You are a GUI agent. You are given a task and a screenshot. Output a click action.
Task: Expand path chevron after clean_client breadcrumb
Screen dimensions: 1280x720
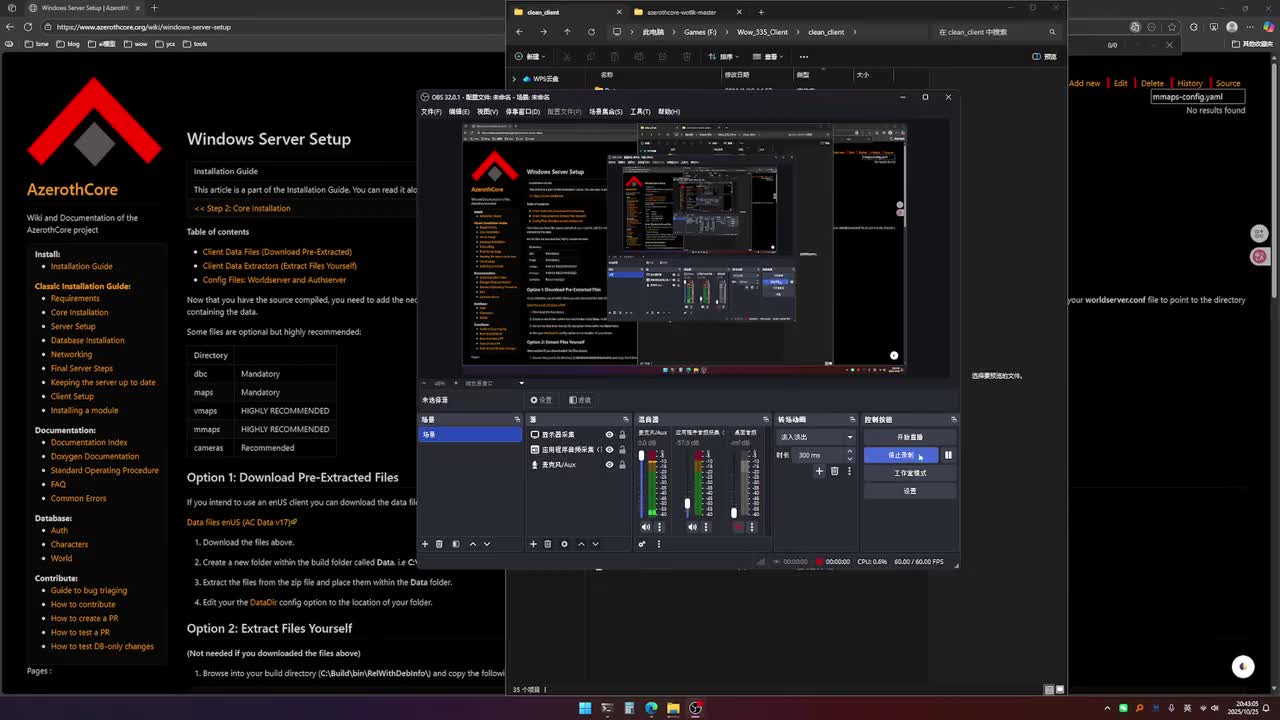[x=855, y=32]
